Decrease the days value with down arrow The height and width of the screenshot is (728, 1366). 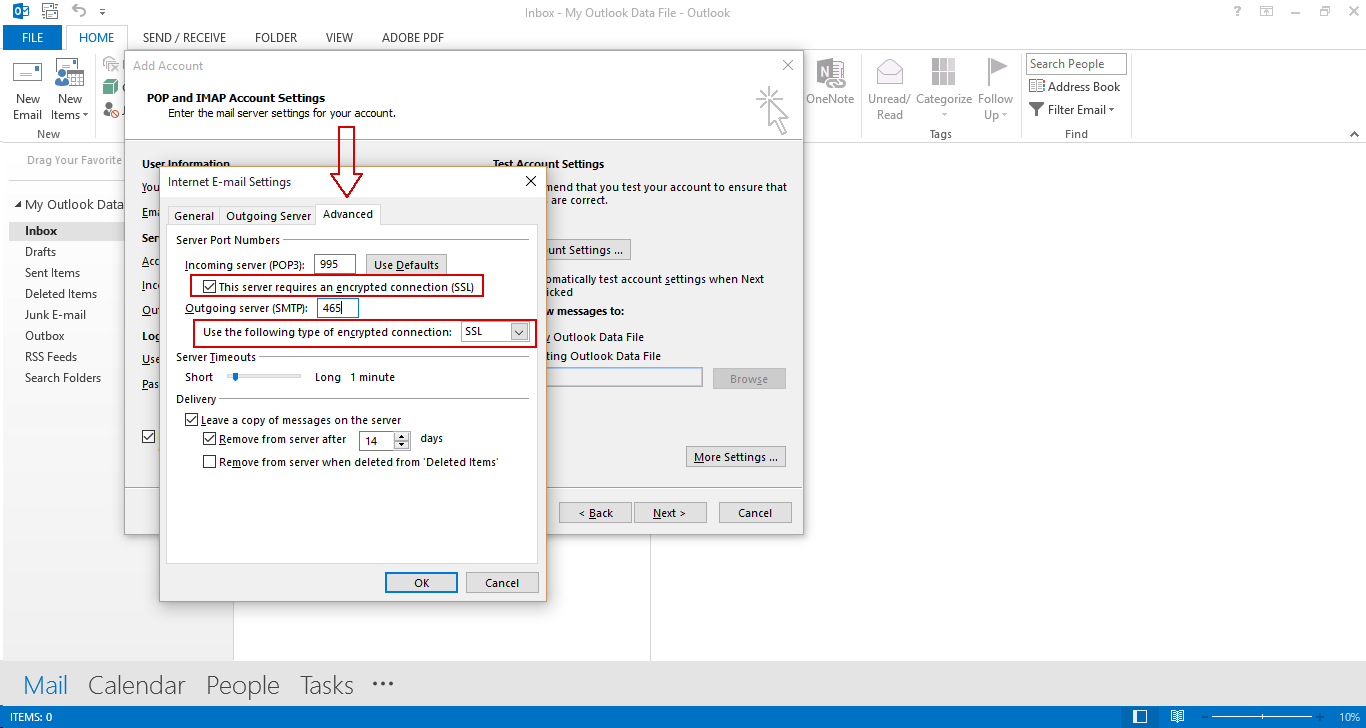coord(402,446)
